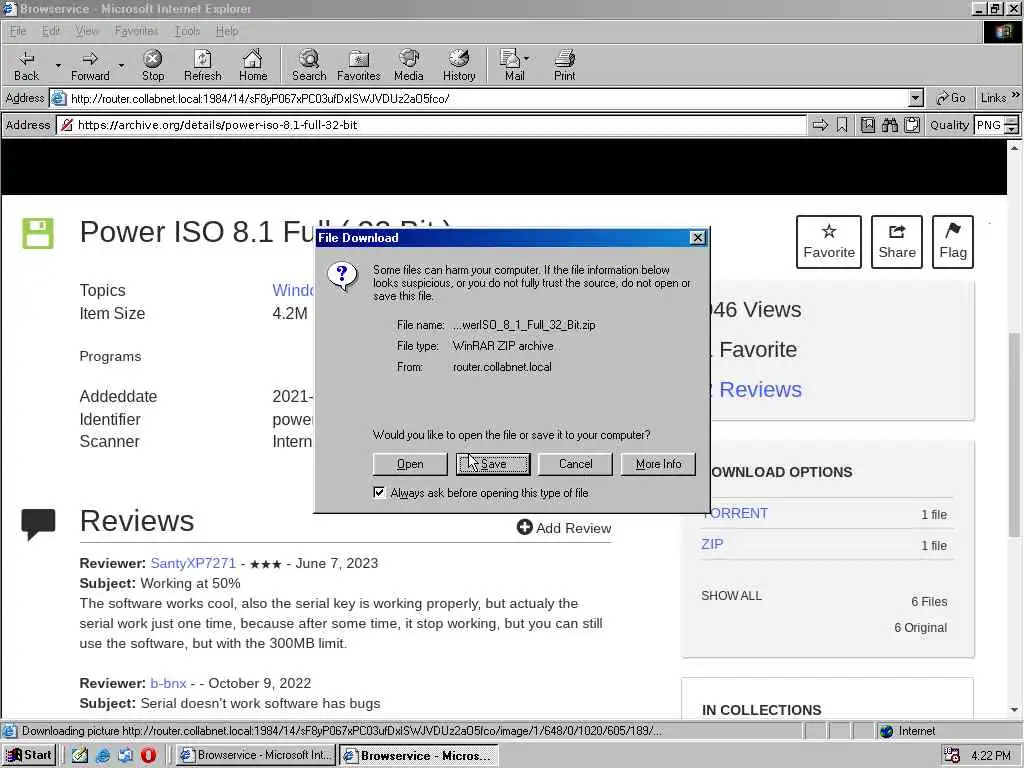Open the Tools menu
The image size is (1024, 768).
187,31
